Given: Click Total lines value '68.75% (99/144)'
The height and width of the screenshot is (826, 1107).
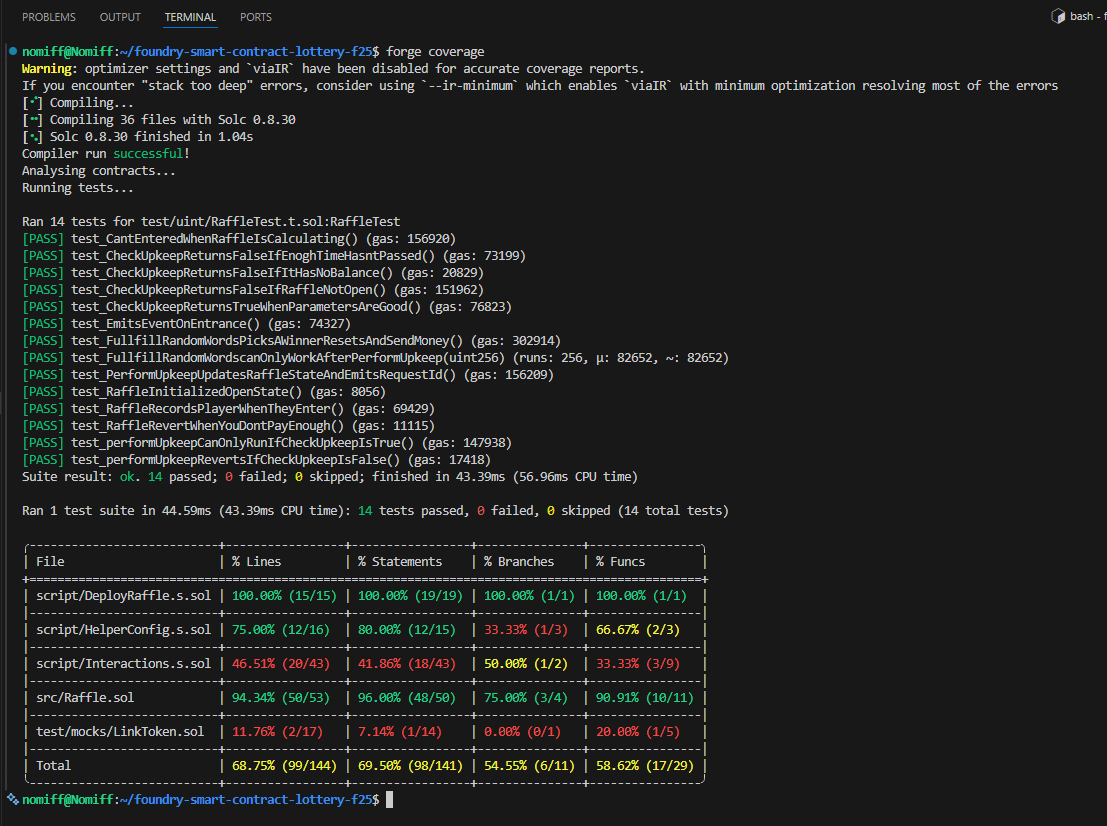Looking at the screenshot, I should coord(284,765).
